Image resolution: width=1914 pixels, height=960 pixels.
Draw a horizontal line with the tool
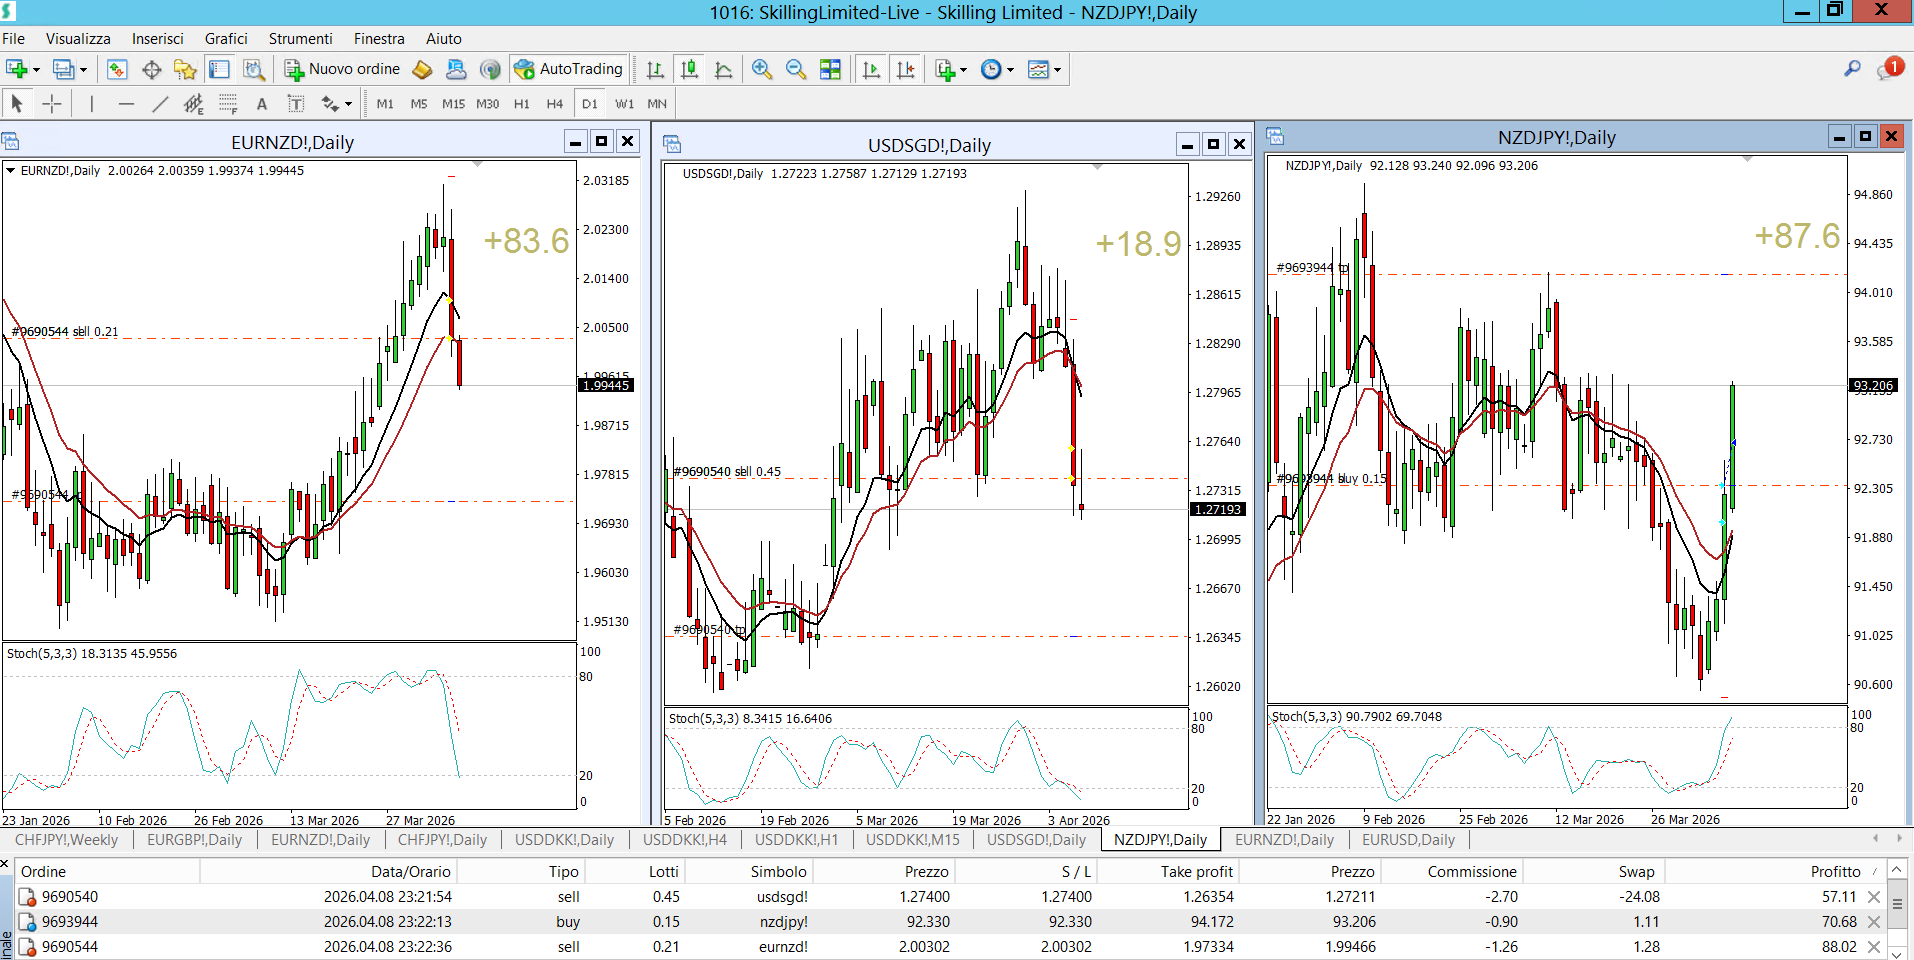[x=126, y=104]
